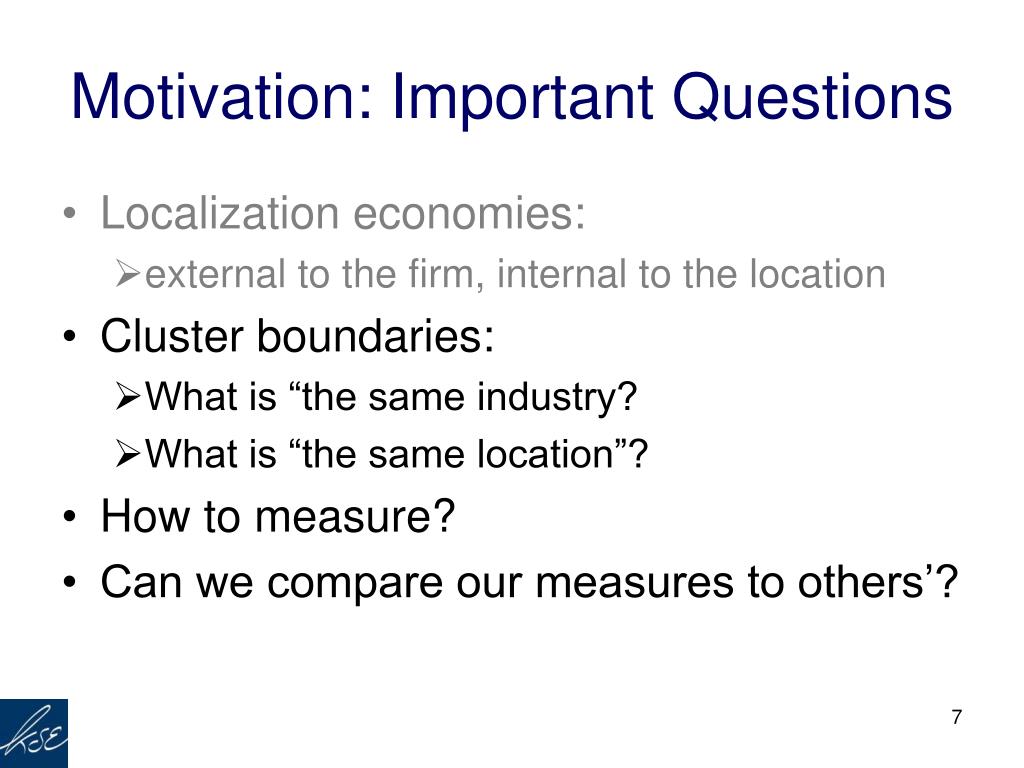Click the slide title Motivation: Important Questions
Viewport: 1024px width, 768px height.
(x=511, y=98)
